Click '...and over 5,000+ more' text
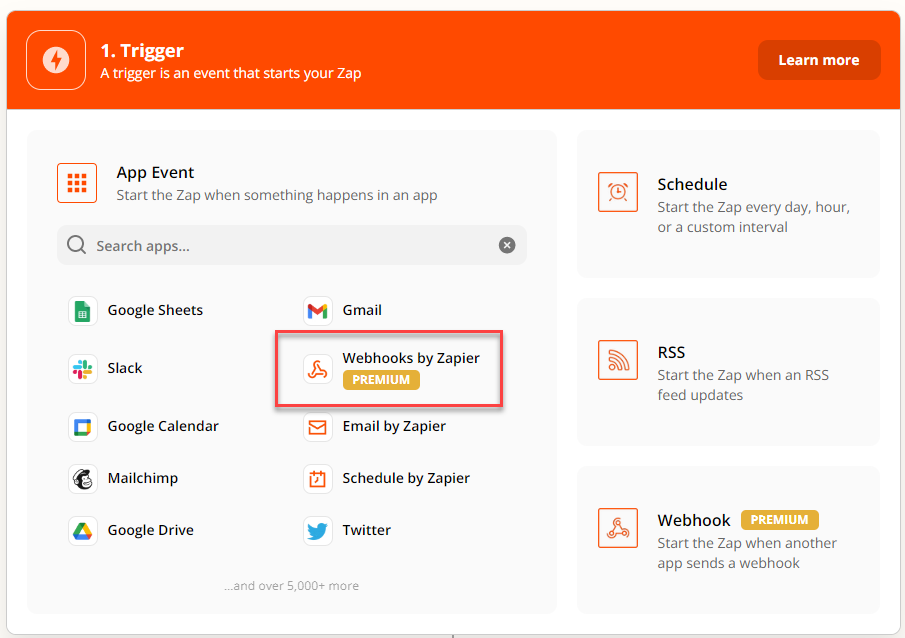The image size is (905, 638). pos(291,586)
